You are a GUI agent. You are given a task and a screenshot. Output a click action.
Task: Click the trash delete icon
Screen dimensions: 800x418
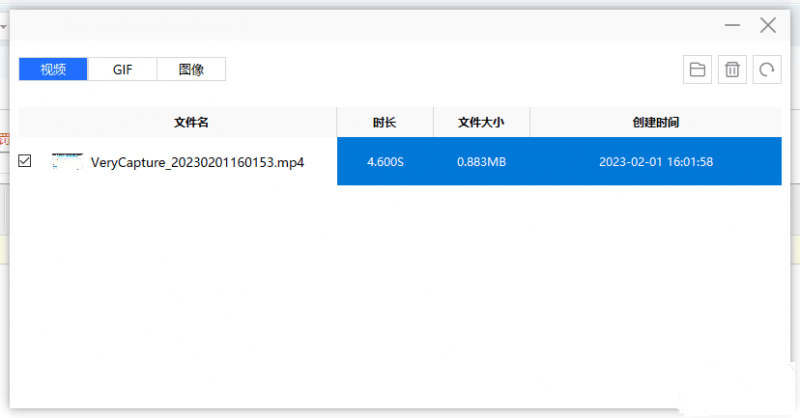(x=732, y=69)
